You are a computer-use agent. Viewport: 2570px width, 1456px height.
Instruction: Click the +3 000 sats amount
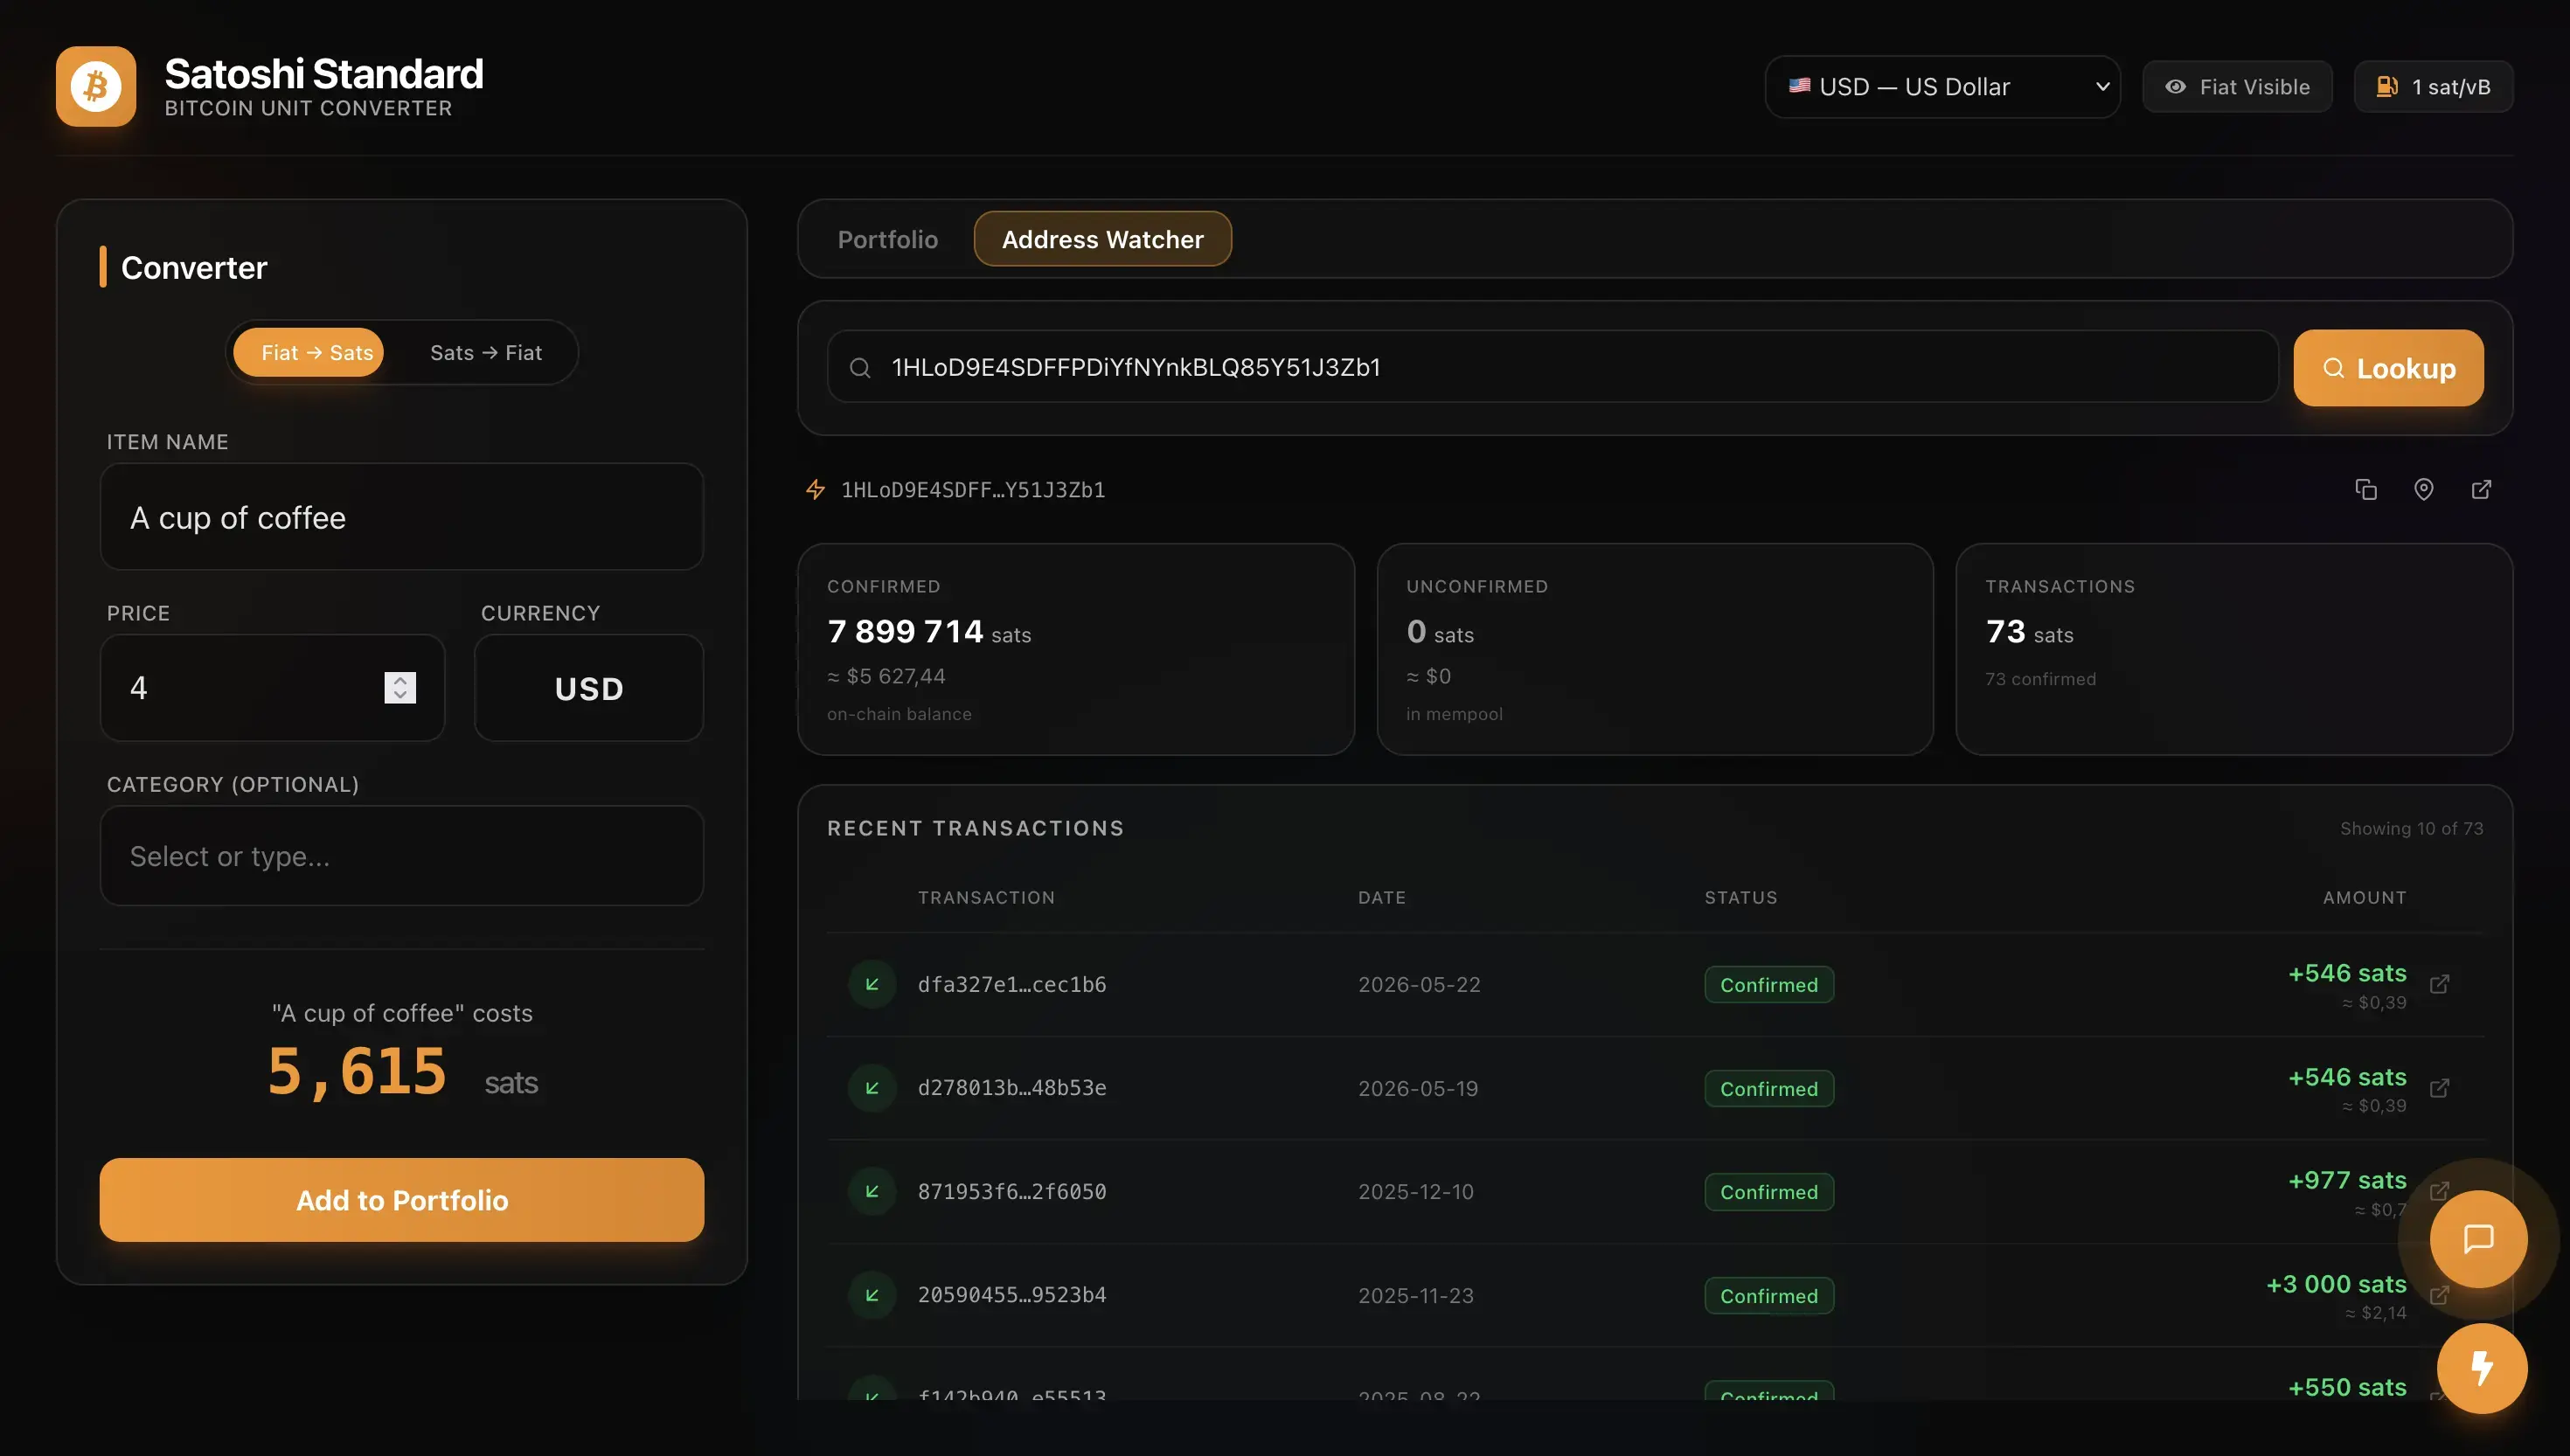pyautogui.click(x=2336, y=1284)
